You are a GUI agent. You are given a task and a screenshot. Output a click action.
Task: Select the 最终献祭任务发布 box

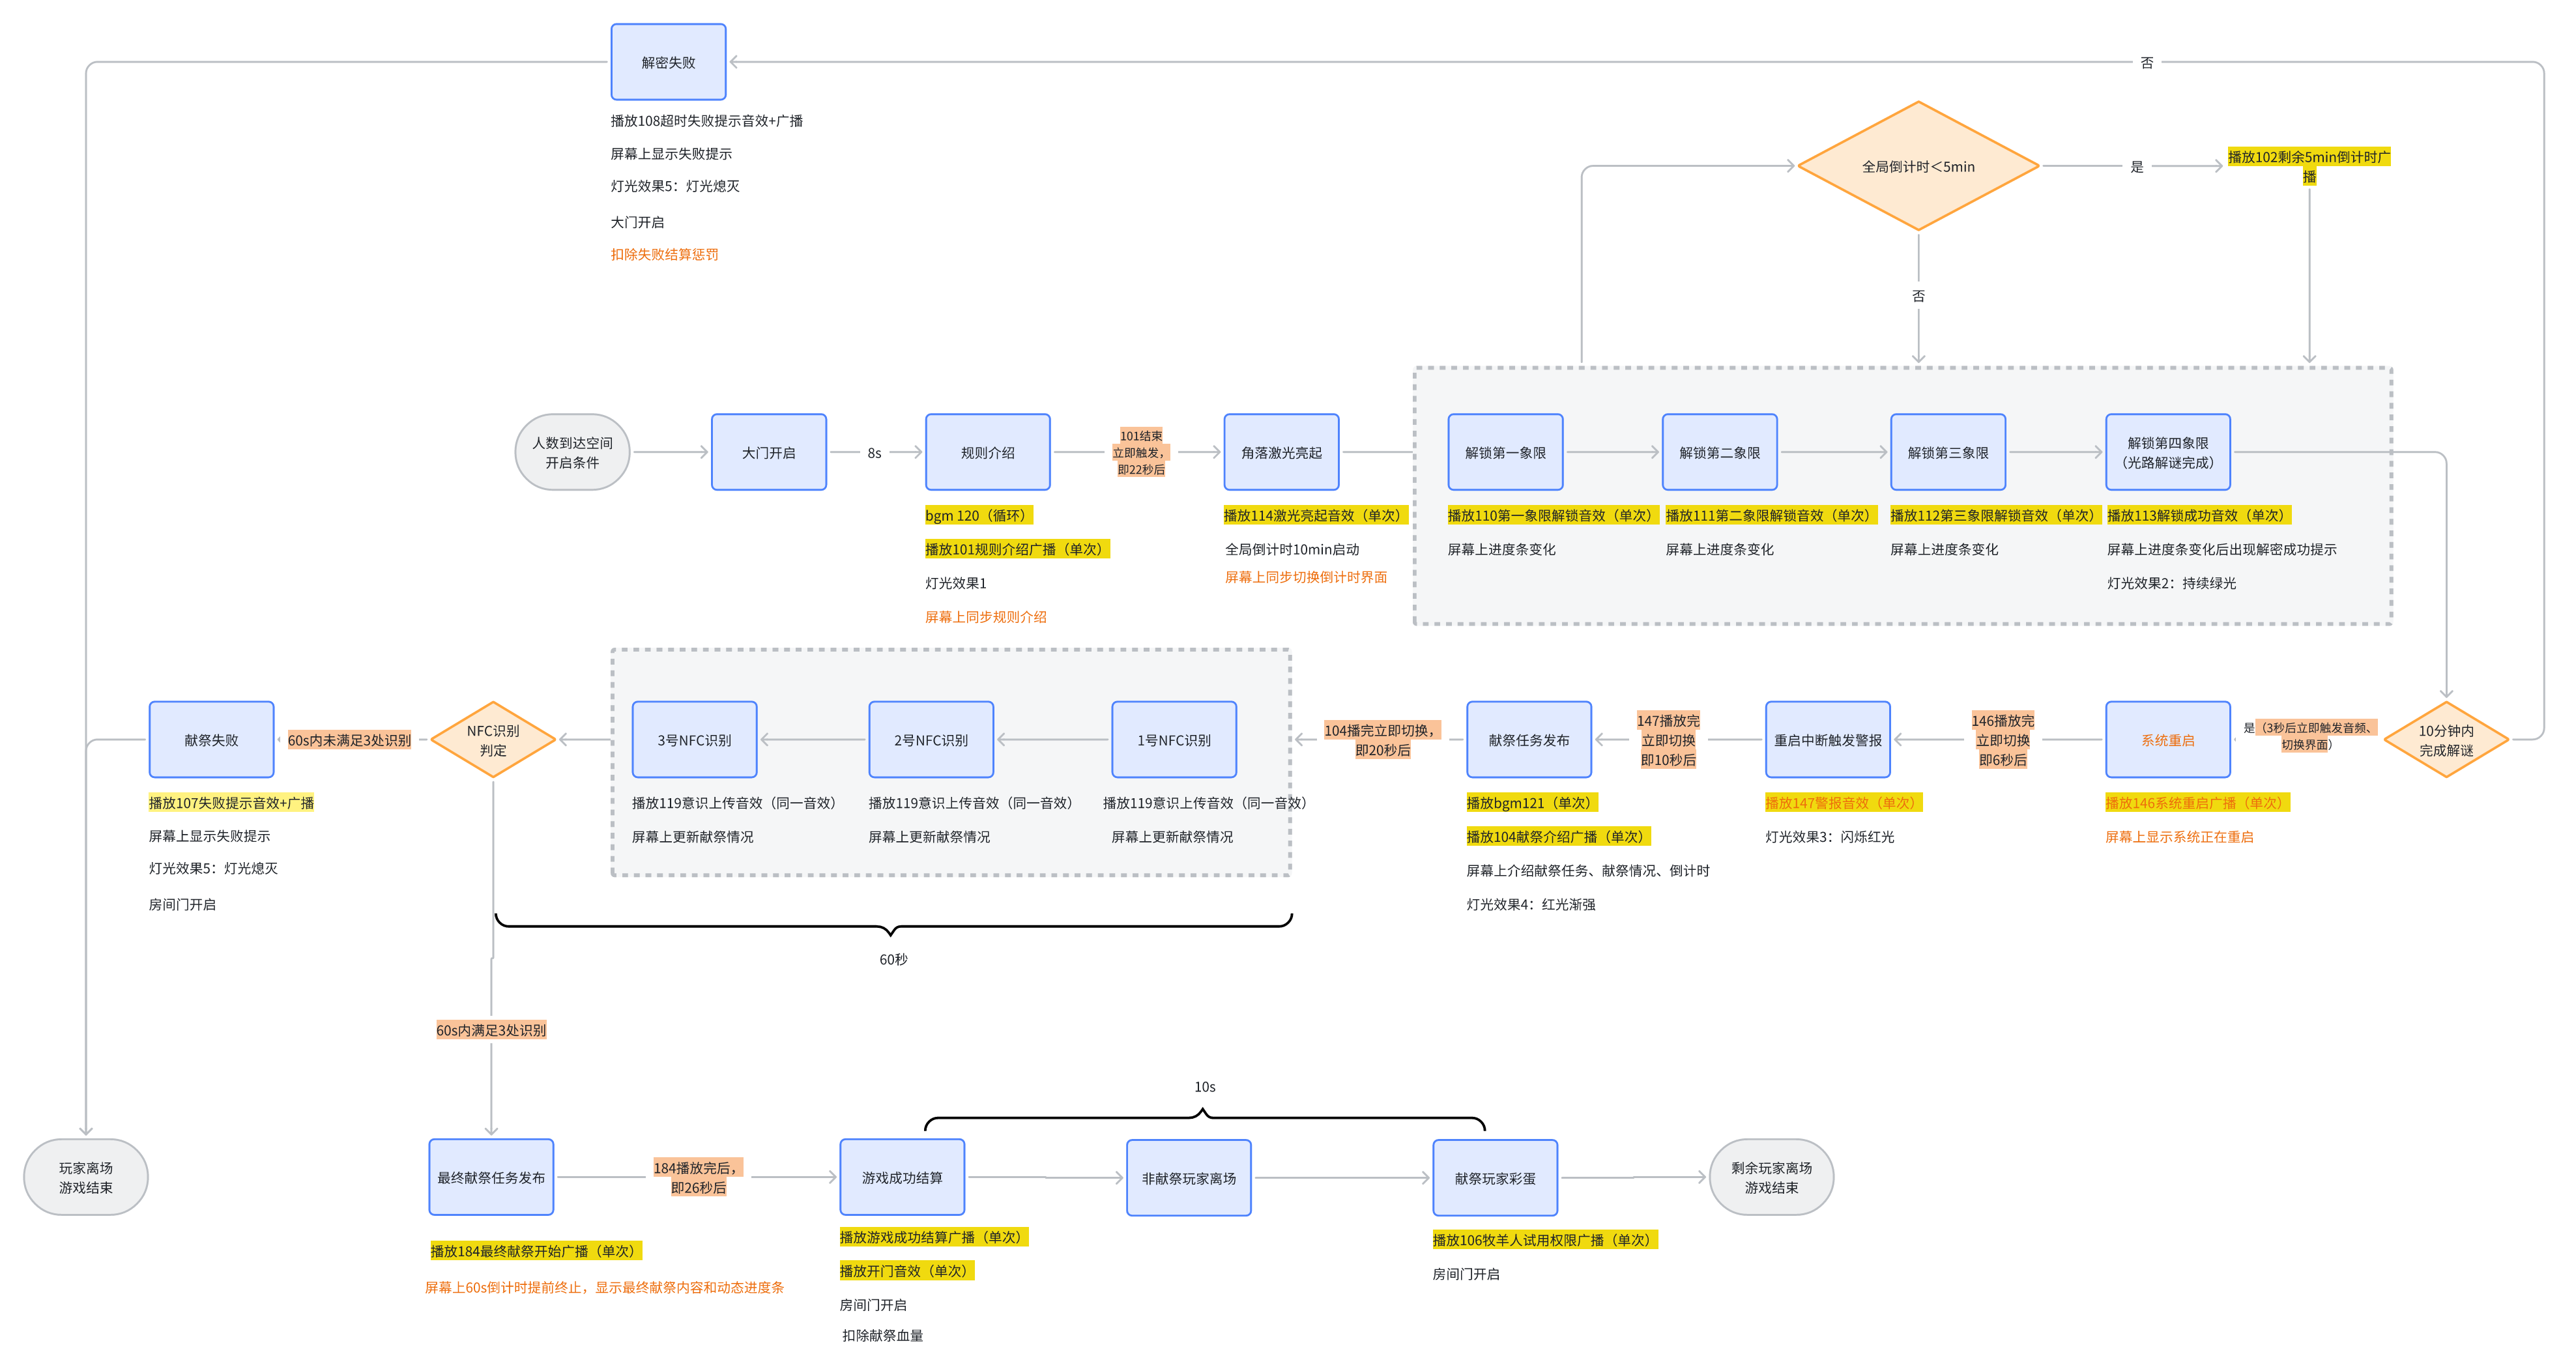pos(491,1177)
